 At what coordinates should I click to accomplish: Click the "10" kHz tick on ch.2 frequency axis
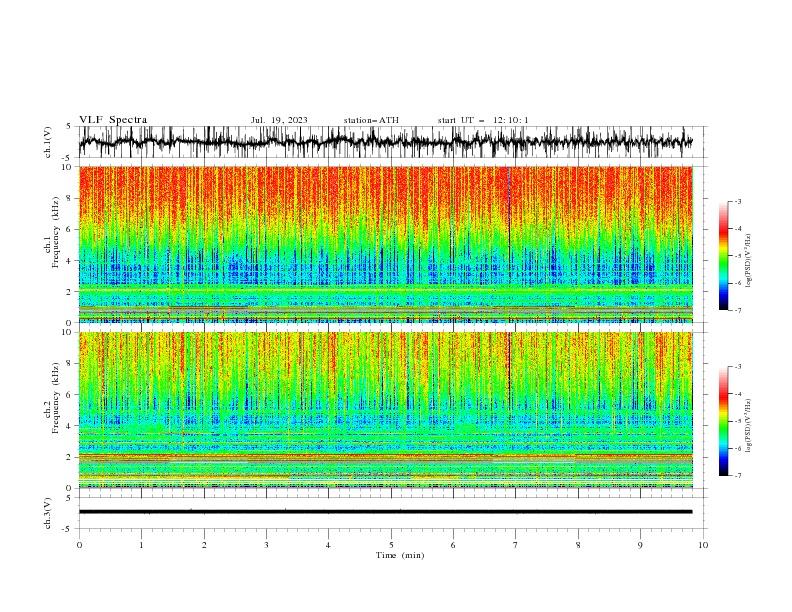(69, 332)
